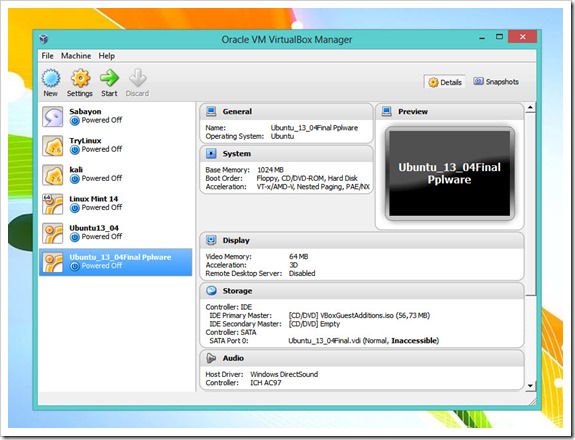Screen dimensions: 575x440
Task: Open the System section header
Action: click(286, 154)
